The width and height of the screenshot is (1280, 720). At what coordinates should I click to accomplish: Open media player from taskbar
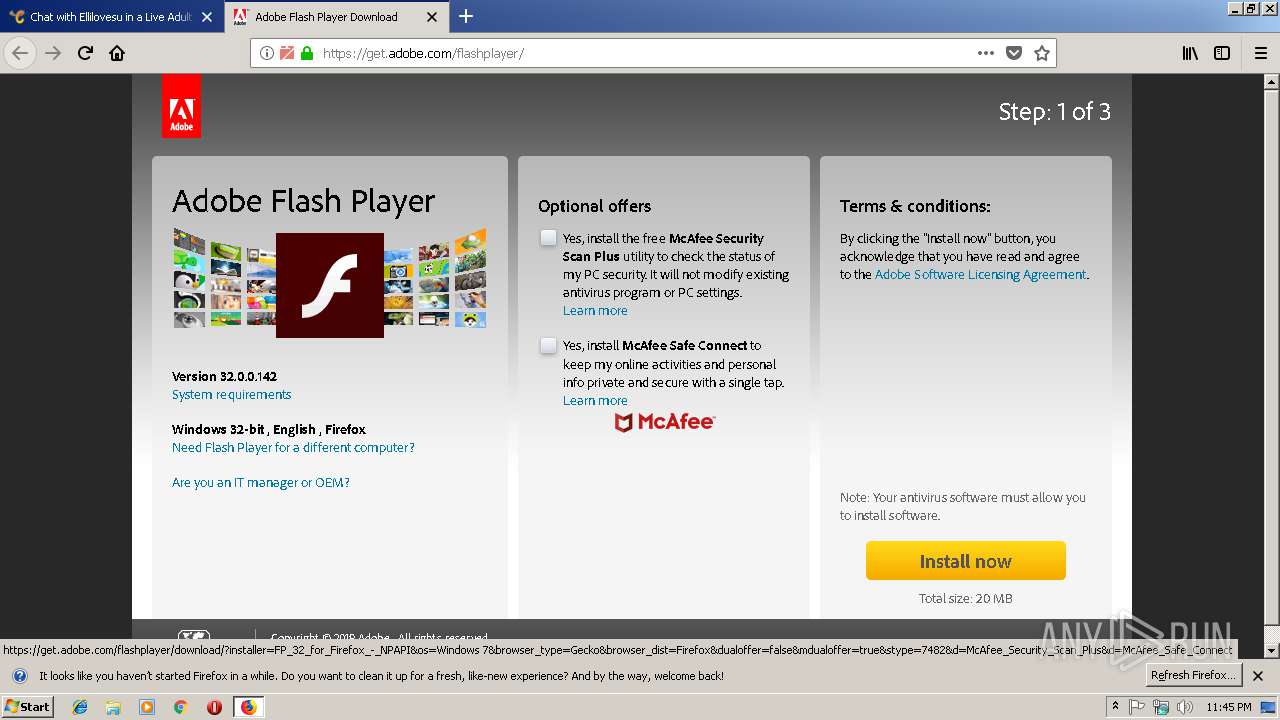(147, 707)
